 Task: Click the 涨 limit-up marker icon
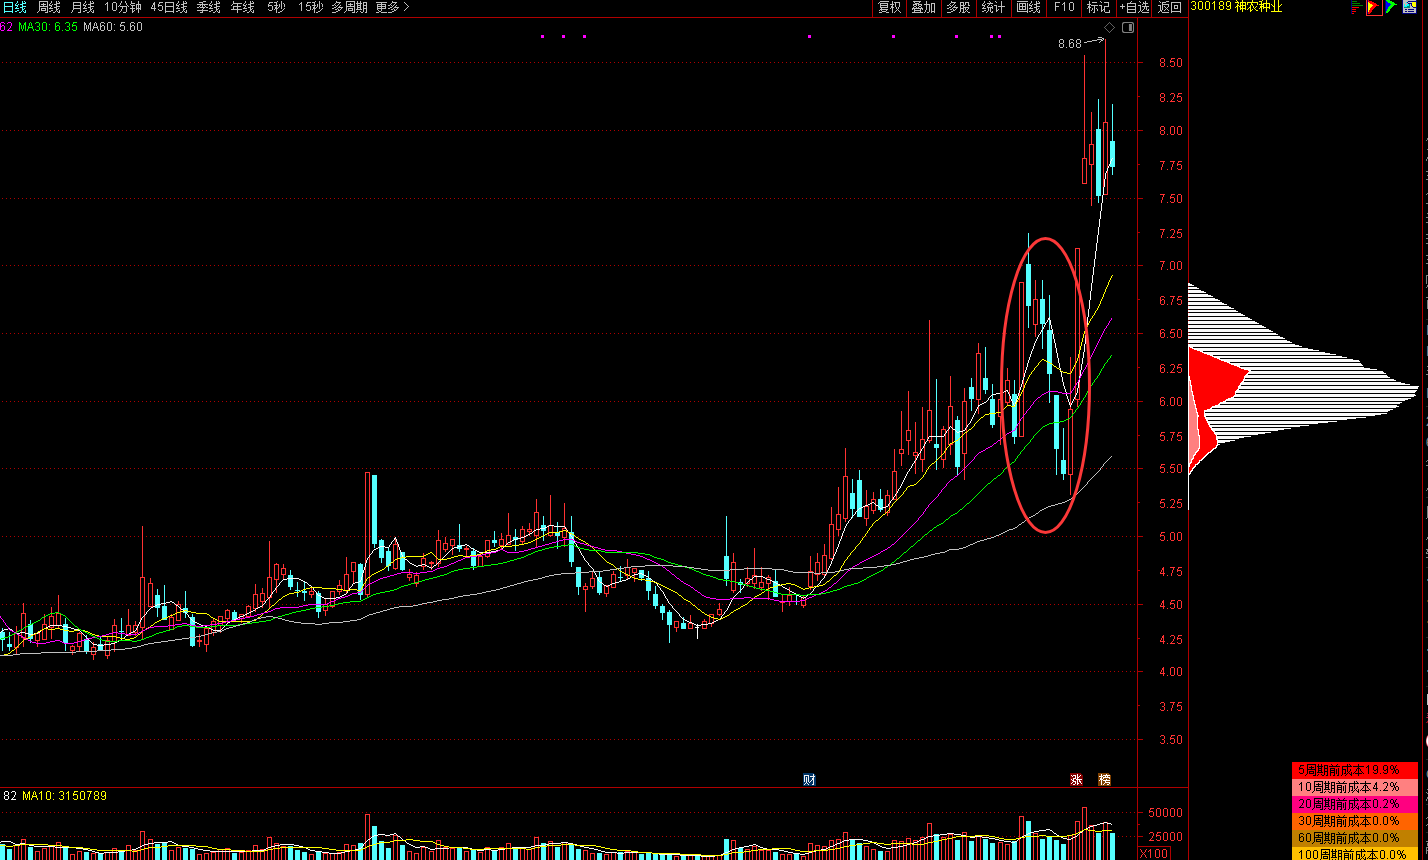1077,779
